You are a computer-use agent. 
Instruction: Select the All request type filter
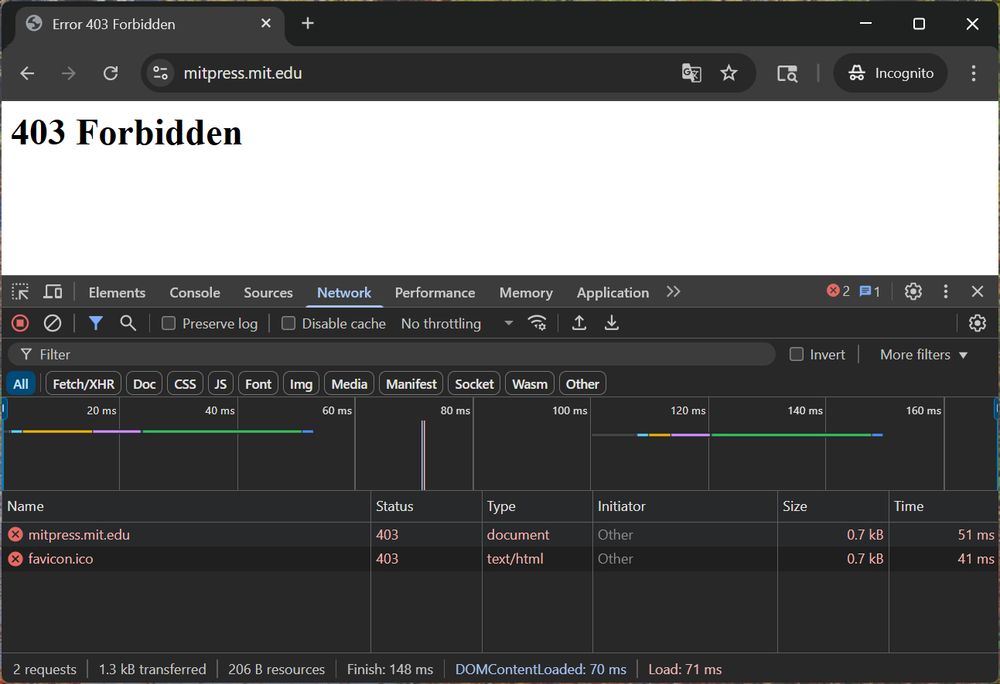pos(20,384)
